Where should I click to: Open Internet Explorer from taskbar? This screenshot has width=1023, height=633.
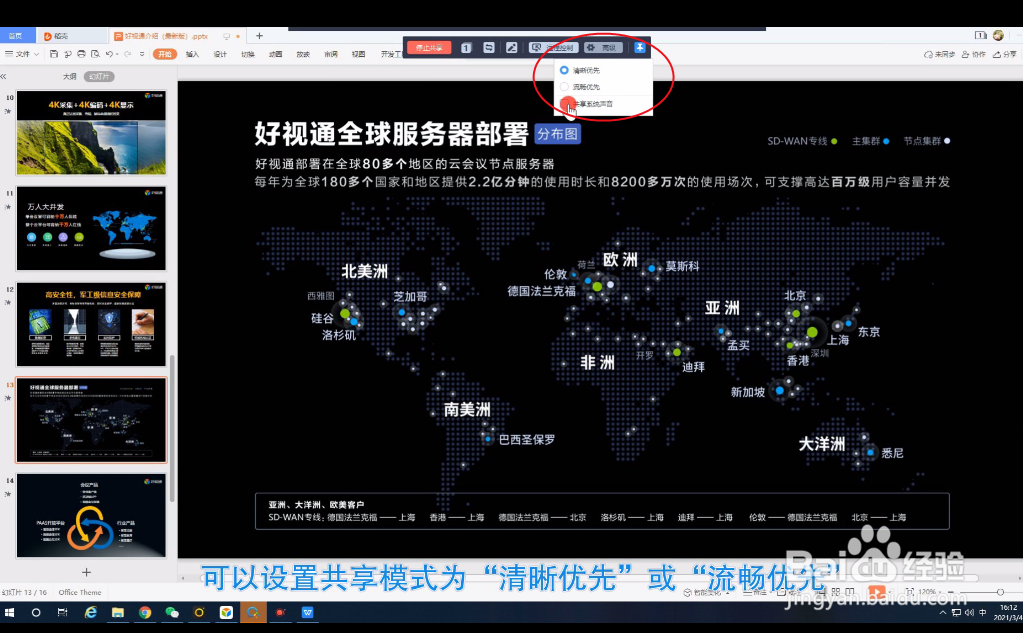tap(90, 612)
